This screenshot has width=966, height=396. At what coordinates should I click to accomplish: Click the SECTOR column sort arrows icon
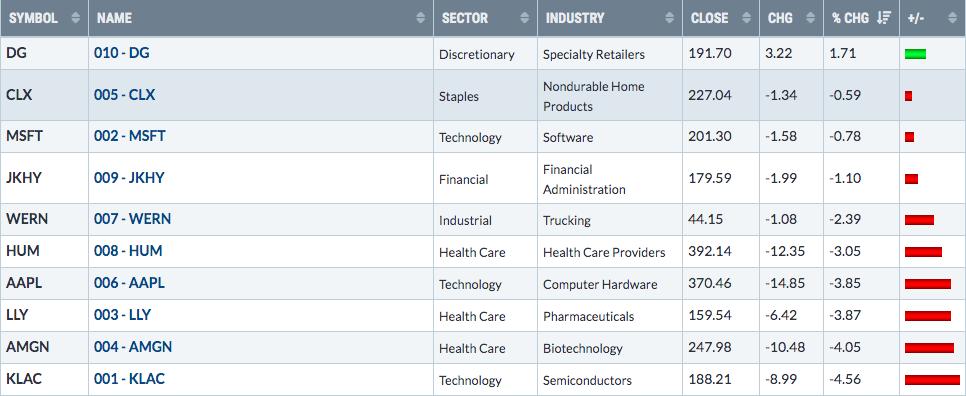point(525,18)
